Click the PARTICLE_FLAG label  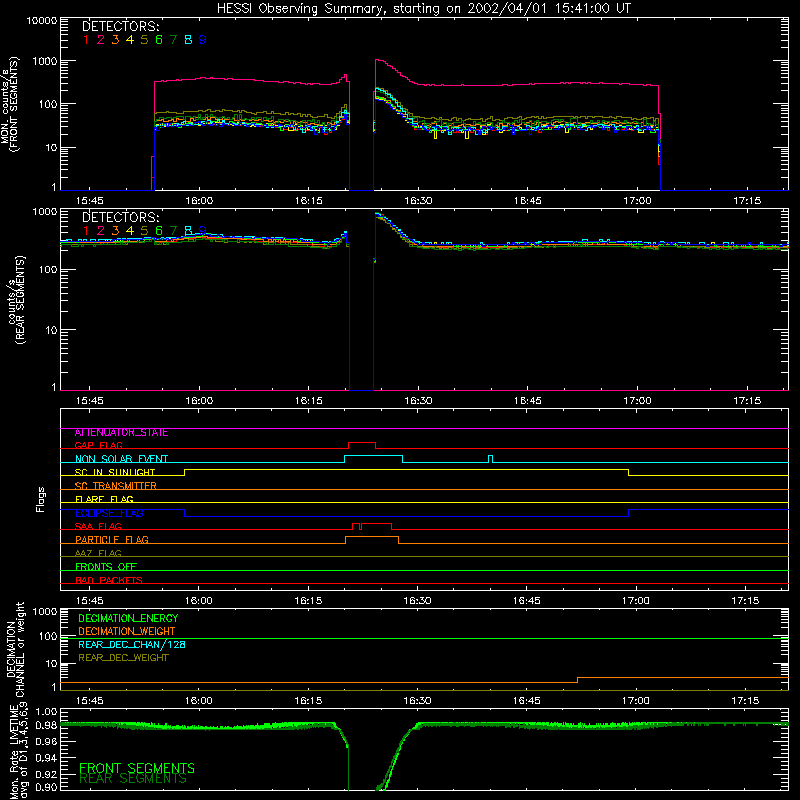(112, 540)
